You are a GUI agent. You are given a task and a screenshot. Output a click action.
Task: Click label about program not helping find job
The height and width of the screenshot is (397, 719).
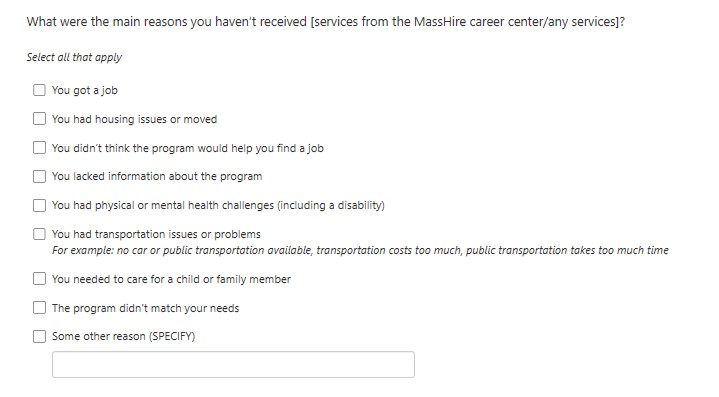[x=188, y=148]
